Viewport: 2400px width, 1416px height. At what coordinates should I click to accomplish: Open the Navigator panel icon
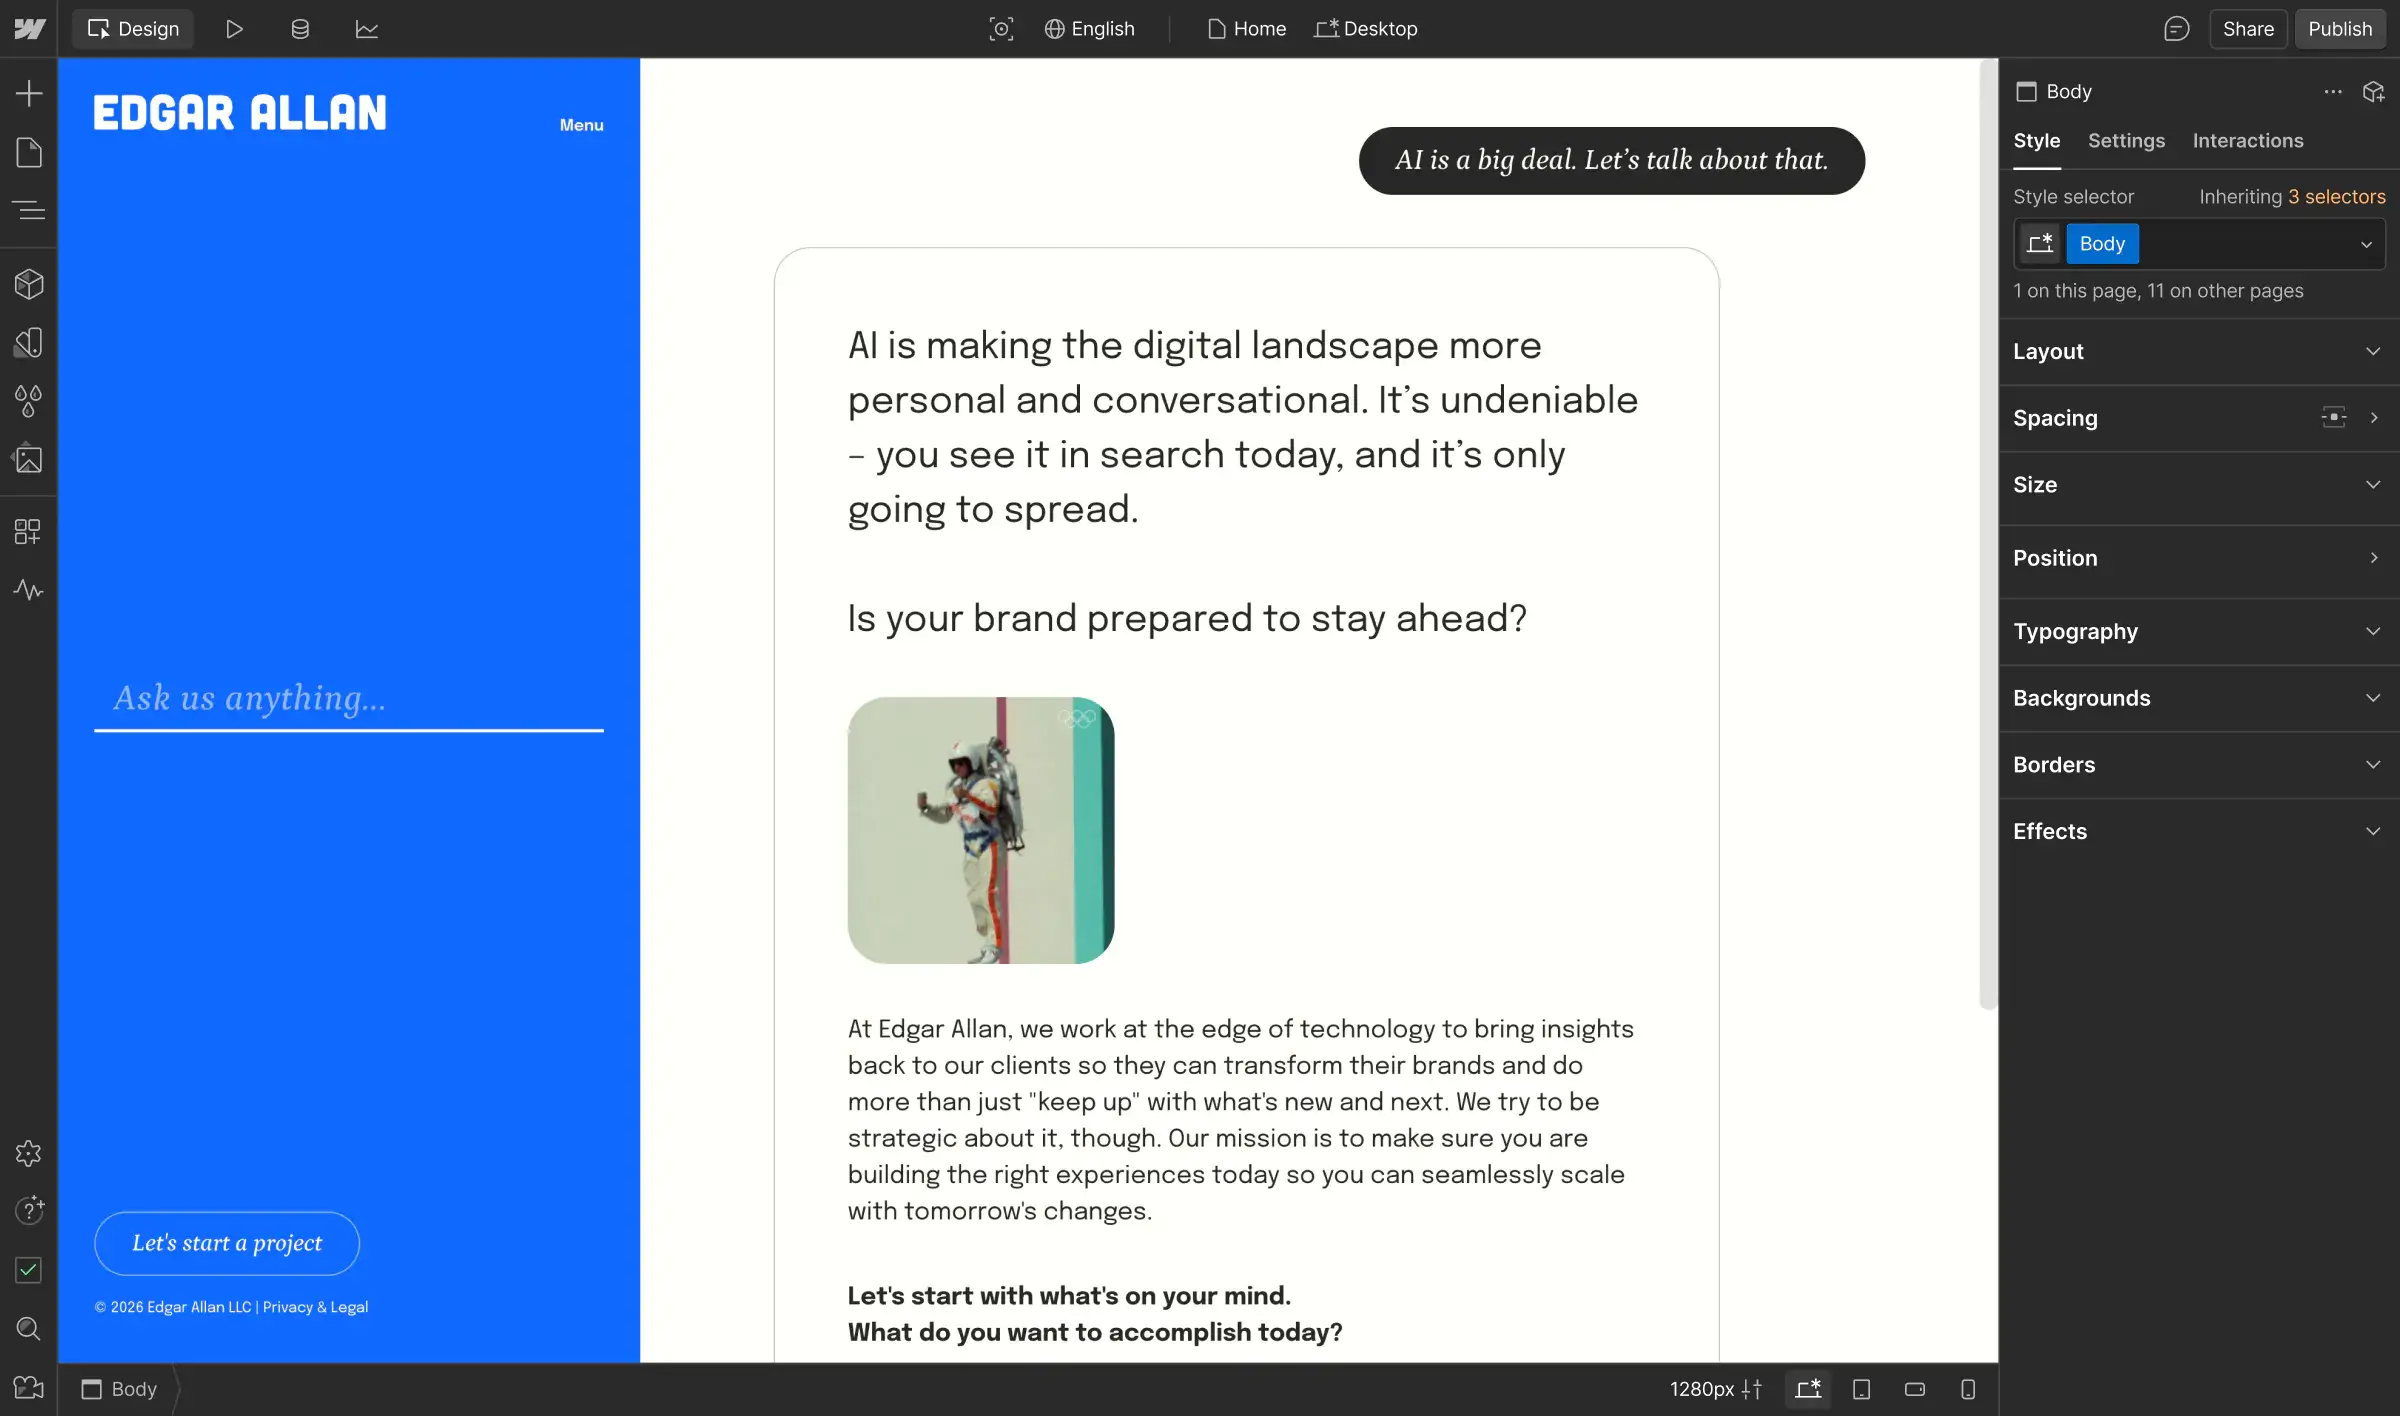pyautogui.click(x=29, y=211)
